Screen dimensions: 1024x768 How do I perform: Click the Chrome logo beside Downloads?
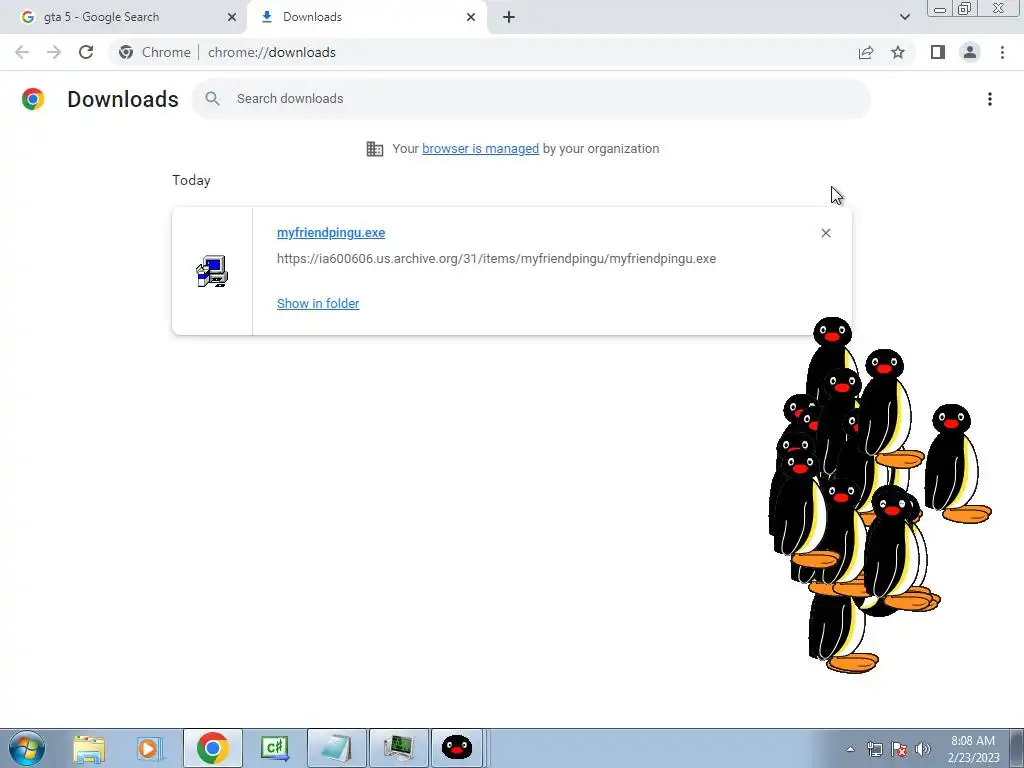tap(33, 99)
